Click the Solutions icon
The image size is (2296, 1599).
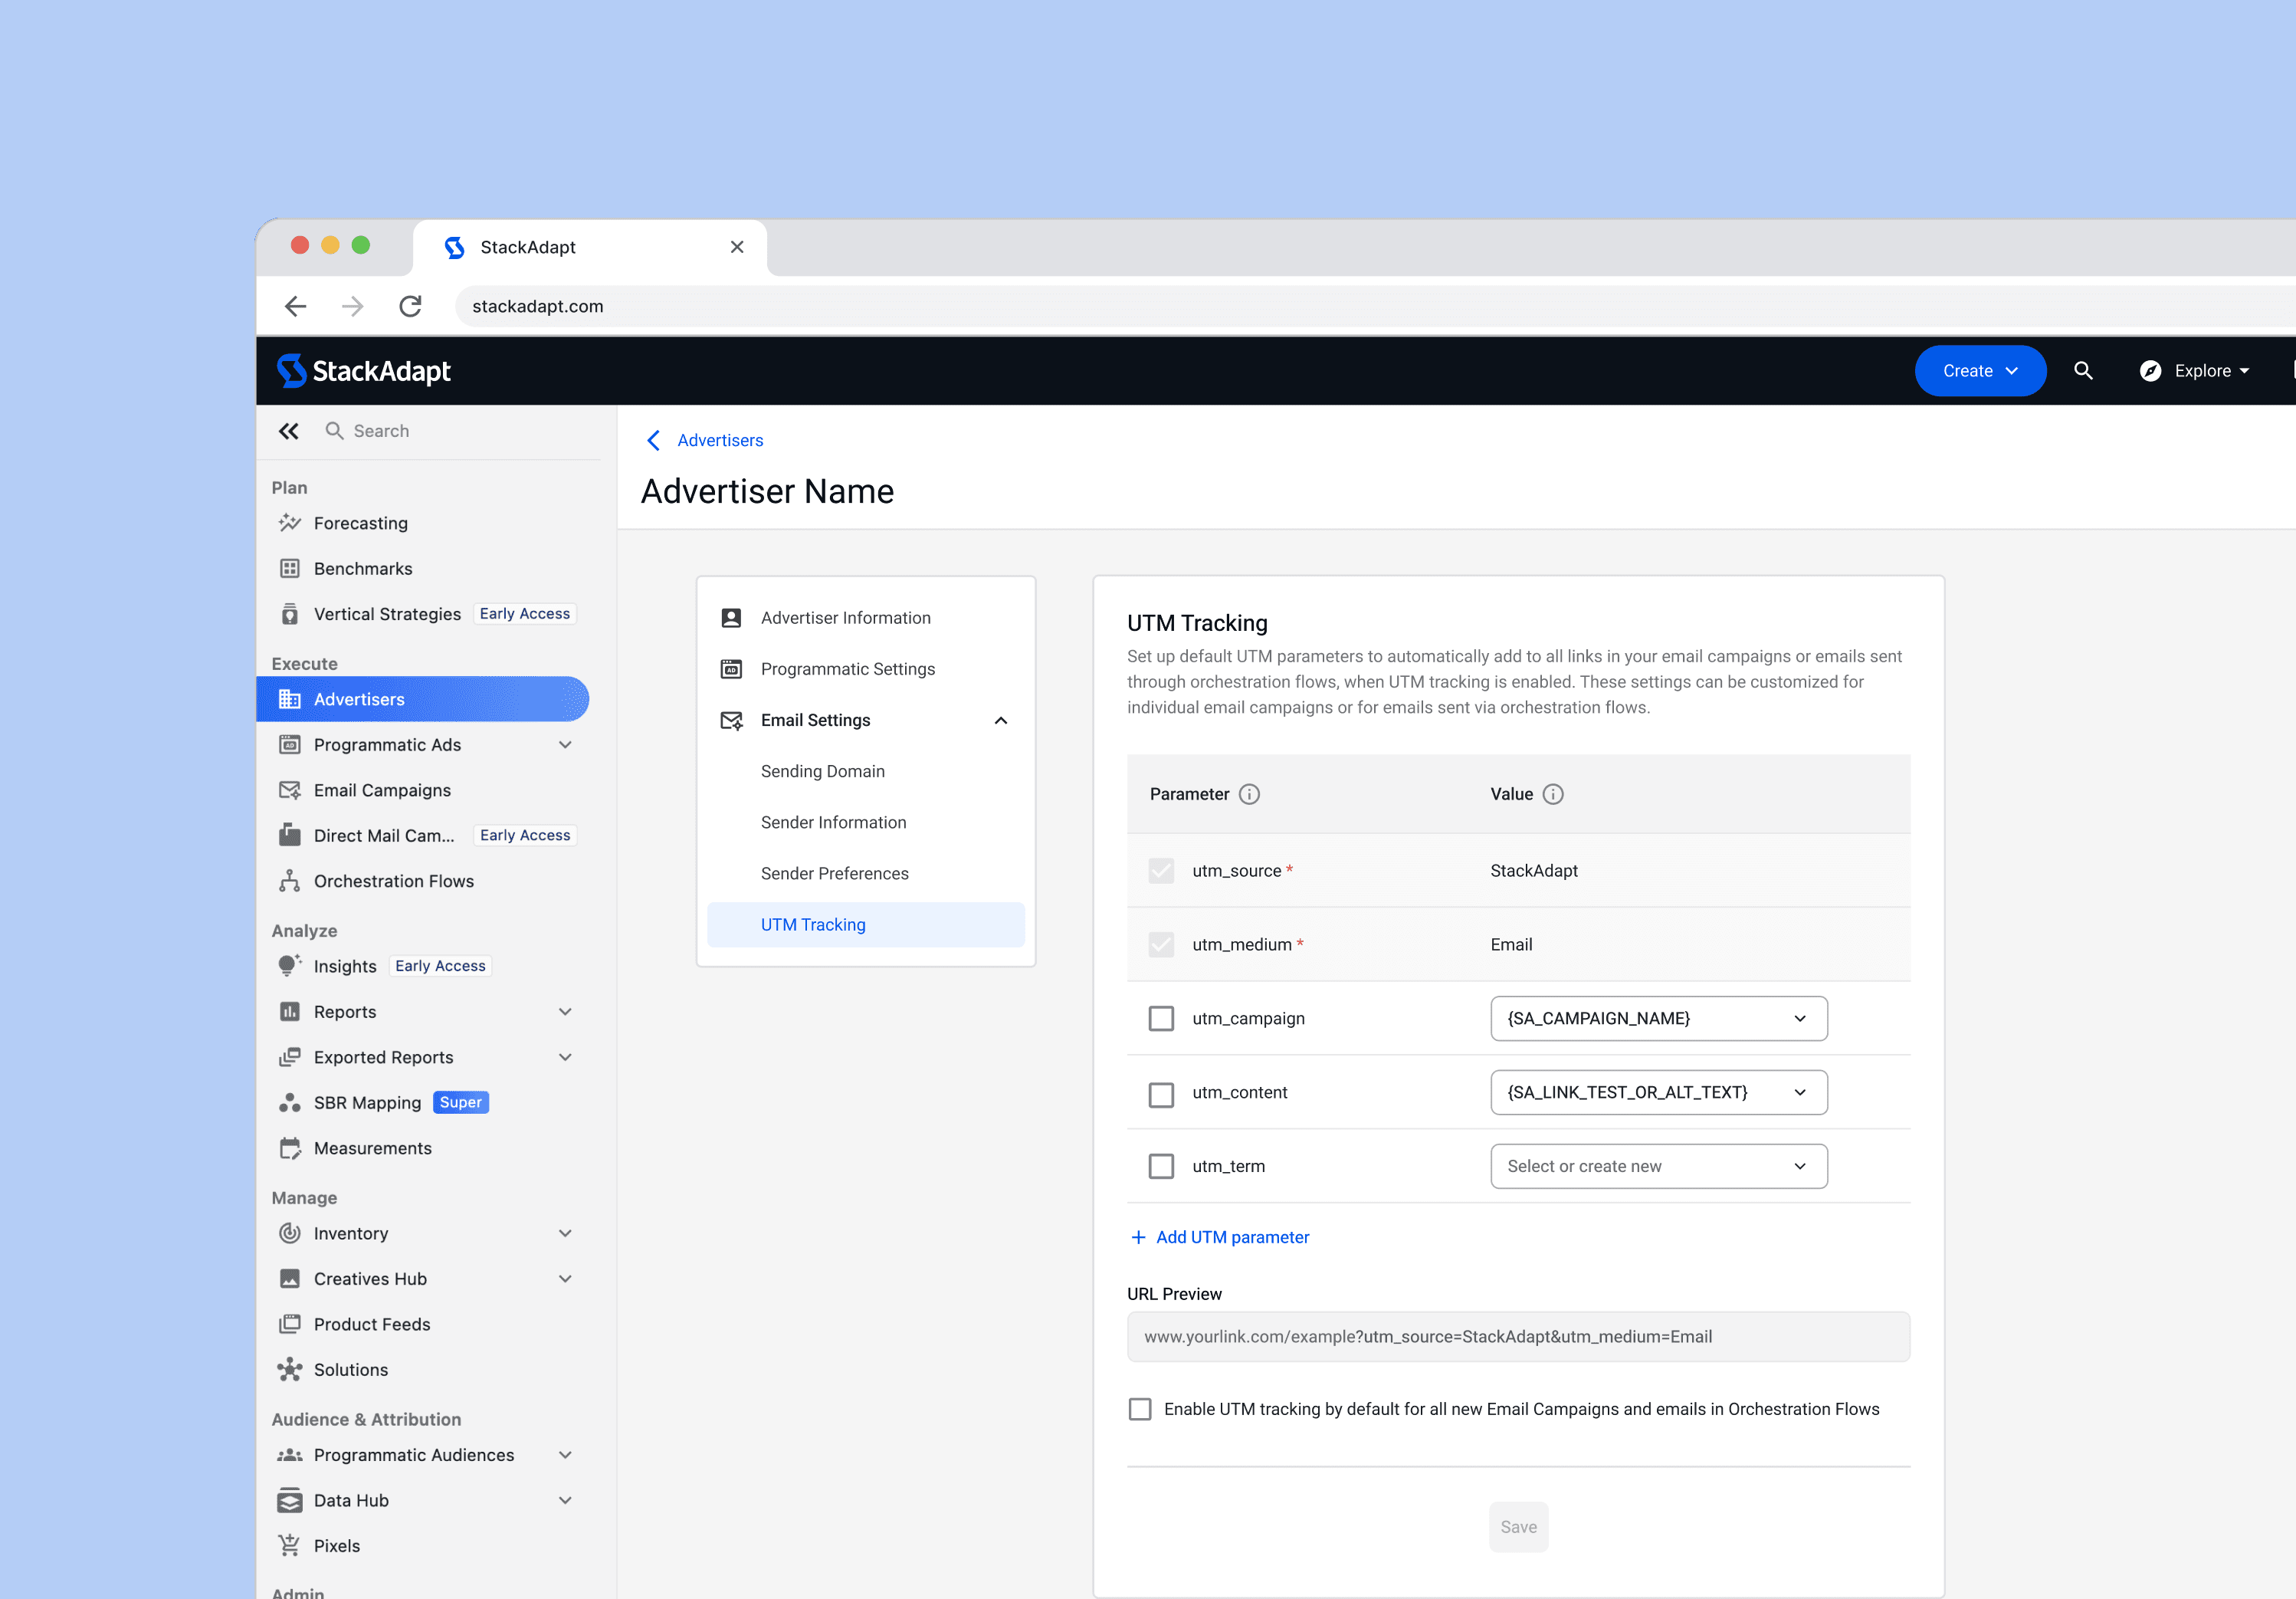[290, 1369]
